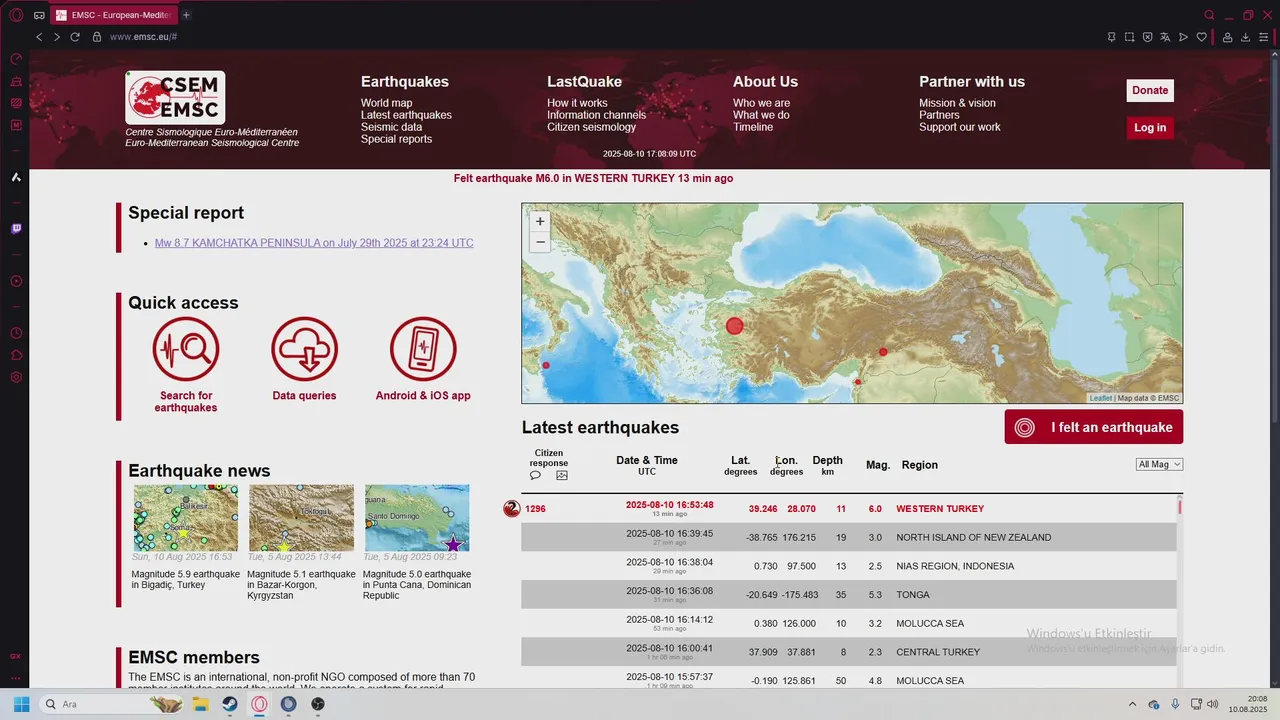
Task: Click the I felt an earthquake button
Action: [1094, 427]
